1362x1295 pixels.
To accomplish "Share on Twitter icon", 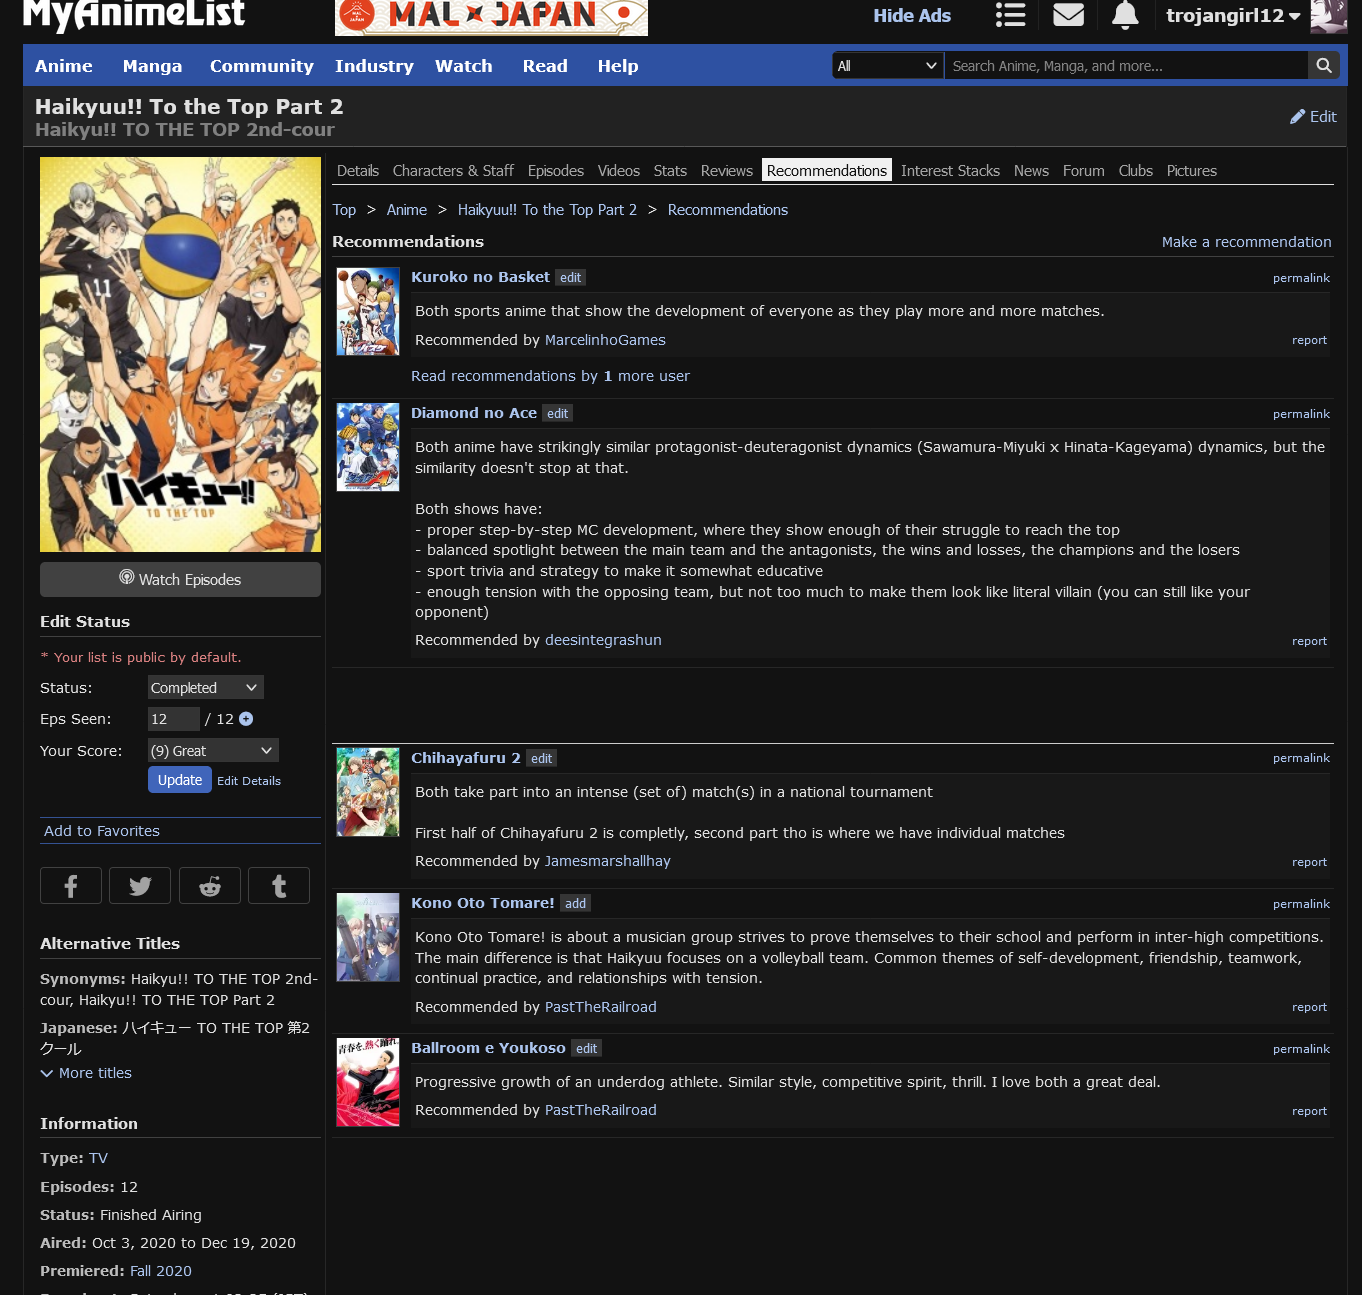I will 140,886.
